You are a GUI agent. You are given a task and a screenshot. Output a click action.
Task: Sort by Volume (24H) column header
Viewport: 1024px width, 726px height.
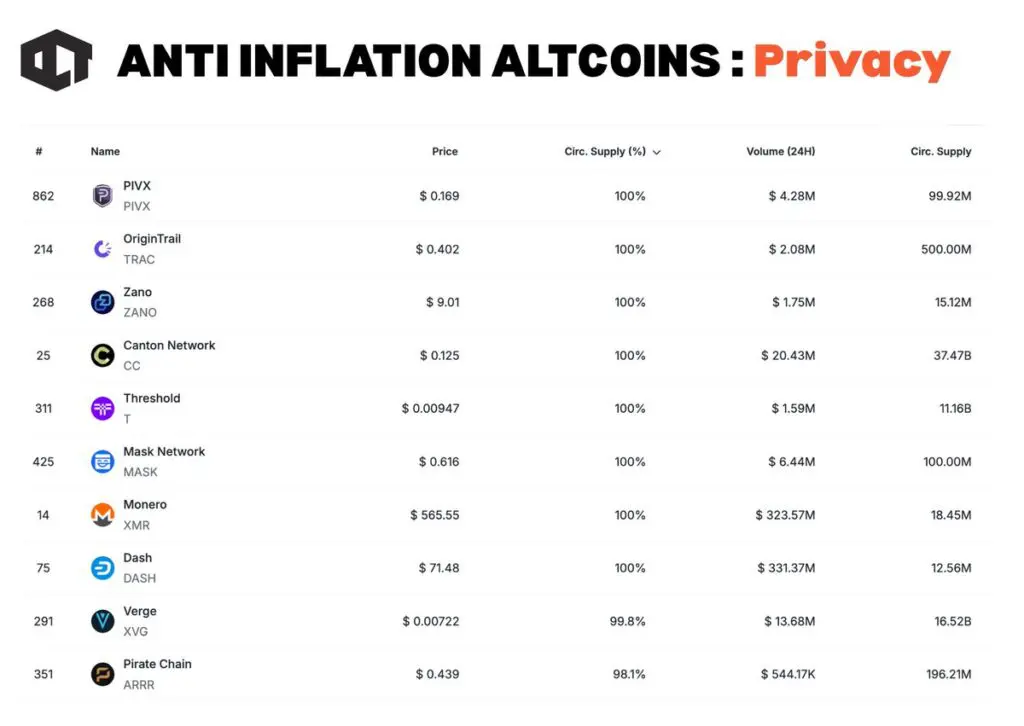click(780, 152)
